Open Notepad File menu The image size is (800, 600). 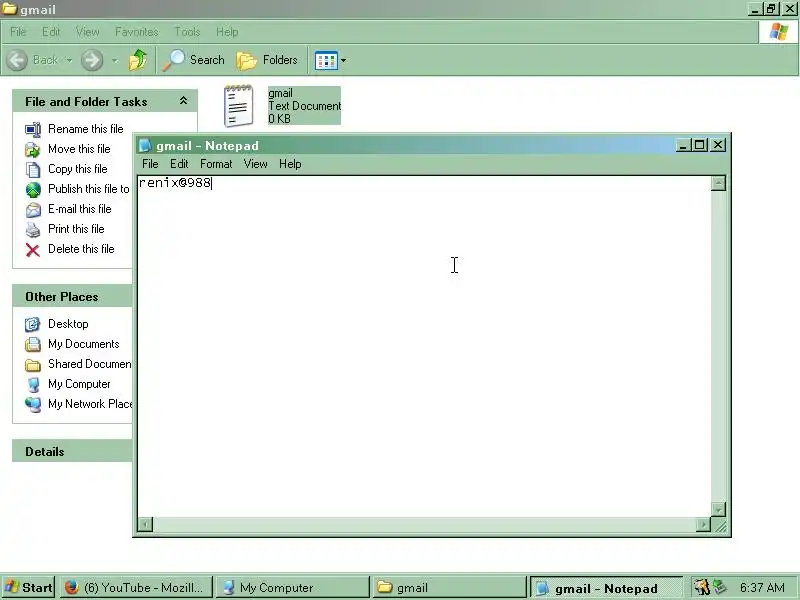click(x=150, y=164)
